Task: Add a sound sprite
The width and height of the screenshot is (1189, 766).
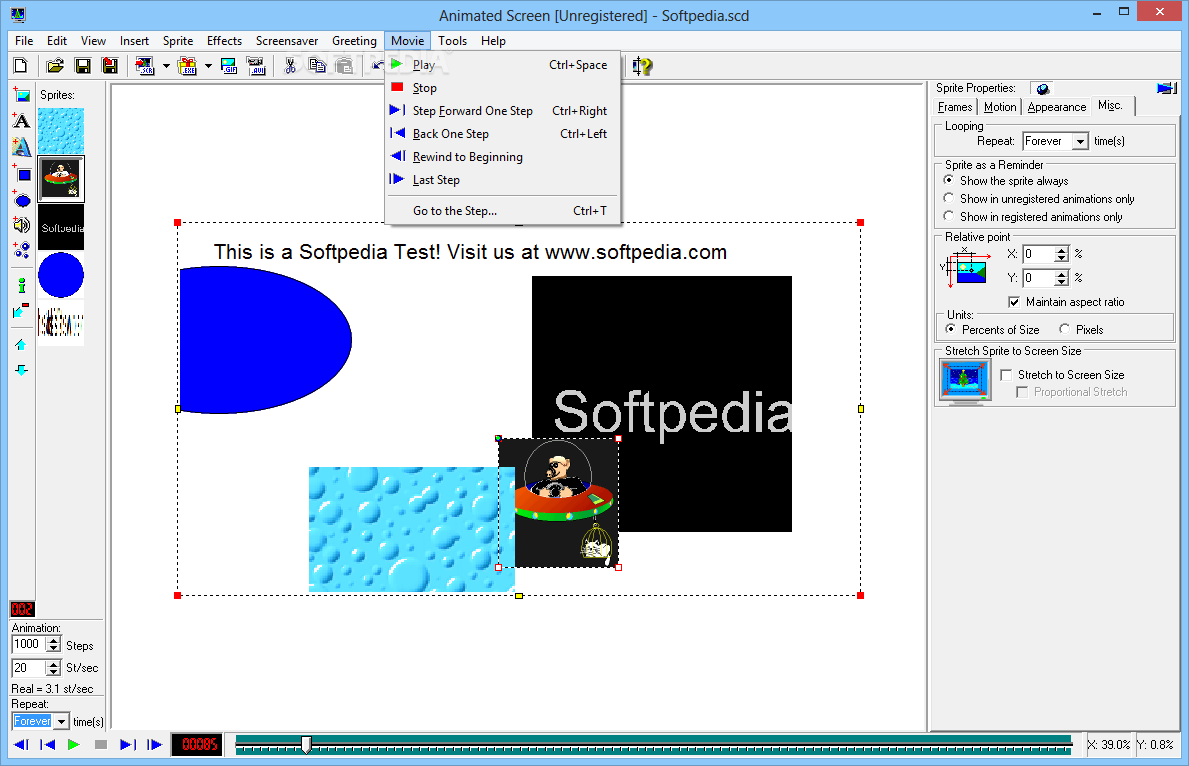Action: pos(21,224)
